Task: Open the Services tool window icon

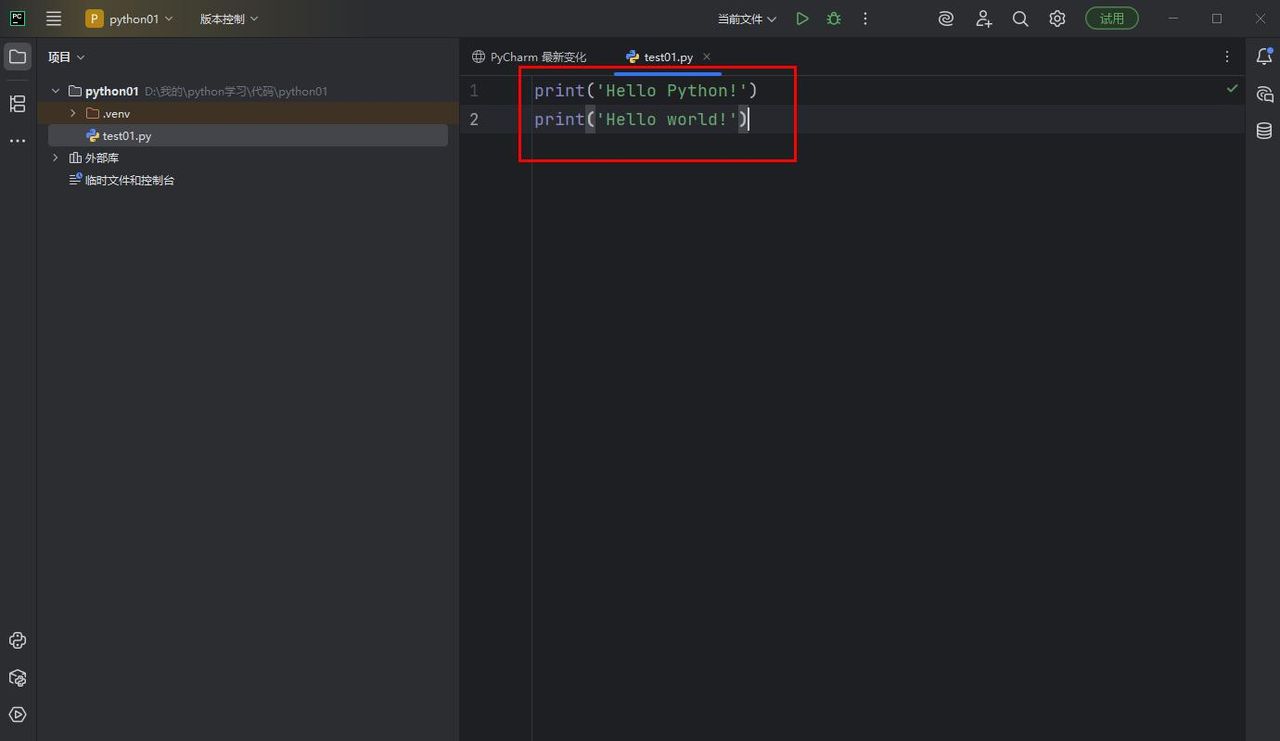Action: click(x=17, y=715)
